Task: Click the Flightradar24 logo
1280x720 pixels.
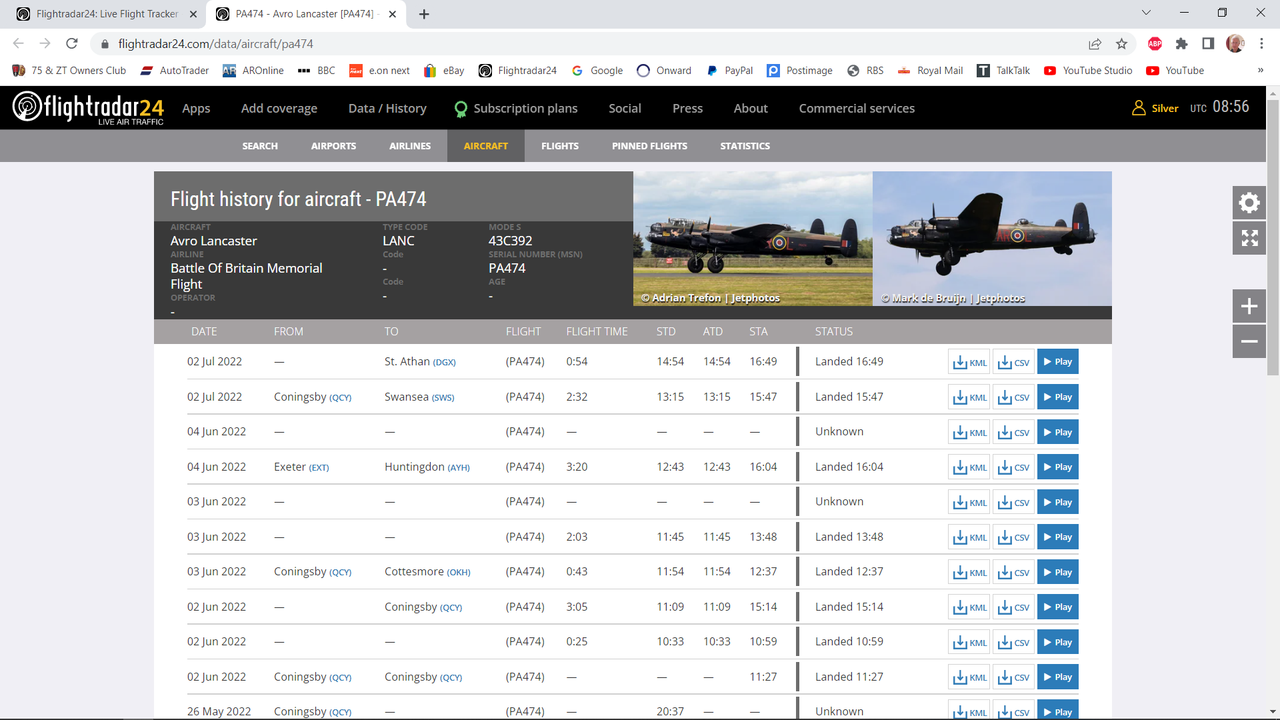Action: (x=88, y=108)
